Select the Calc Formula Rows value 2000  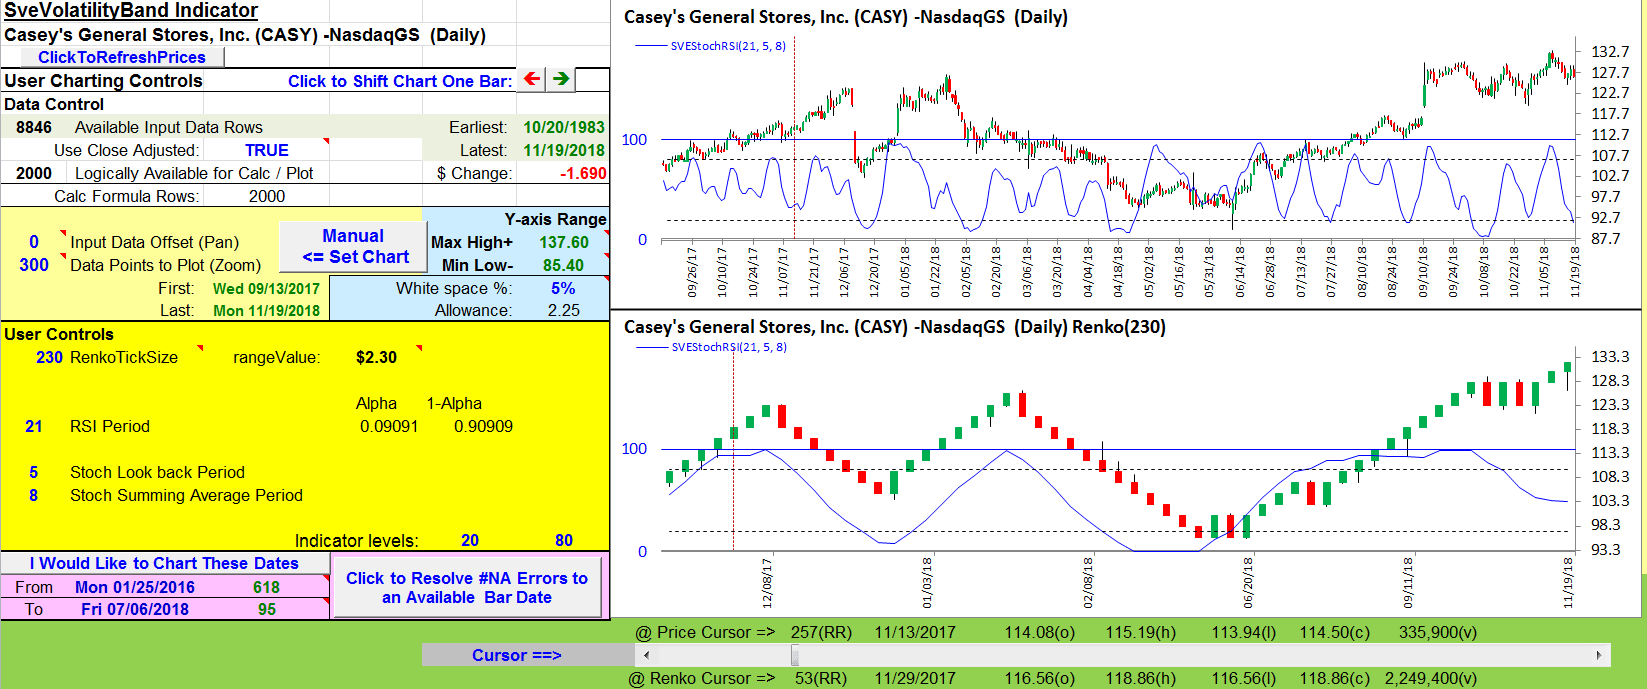[x=267, y=196]
